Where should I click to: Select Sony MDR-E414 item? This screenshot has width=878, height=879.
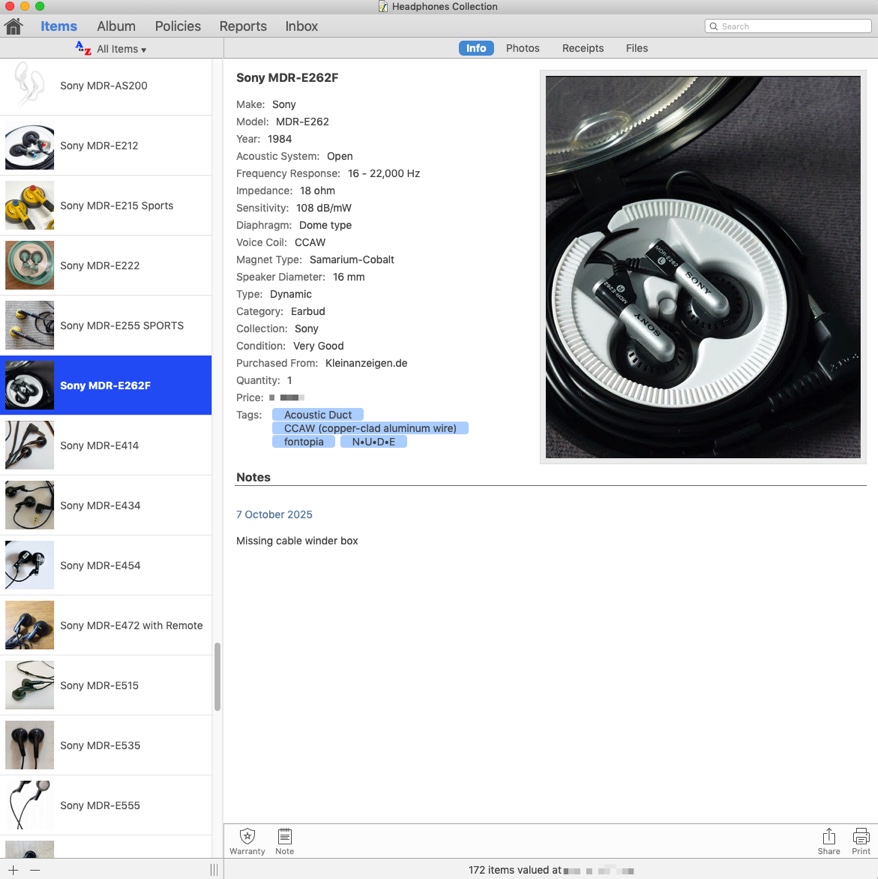point(106,446)
